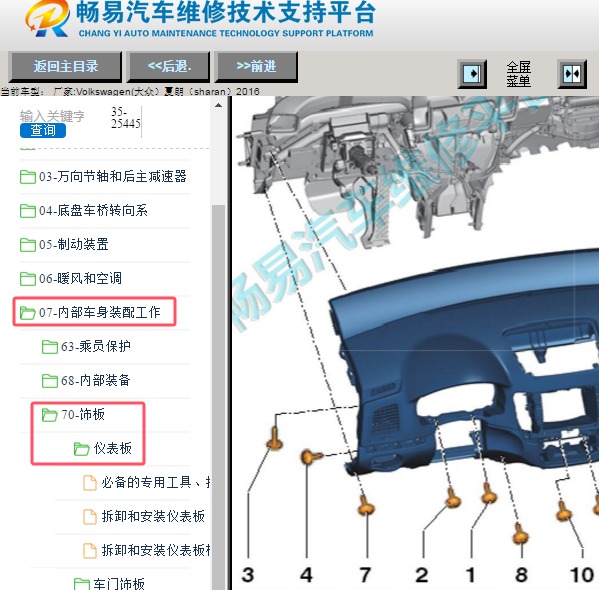Screen dimensions: 599x590
Task: Click folder icon of 68-内部装备
Action: [50, 381]
